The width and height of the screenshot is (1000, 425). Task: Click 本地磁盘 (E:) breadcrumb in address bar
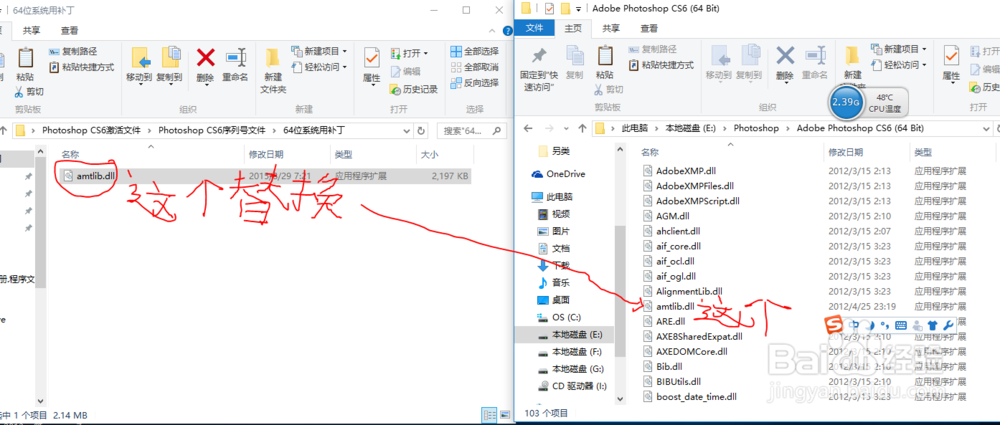691,128
